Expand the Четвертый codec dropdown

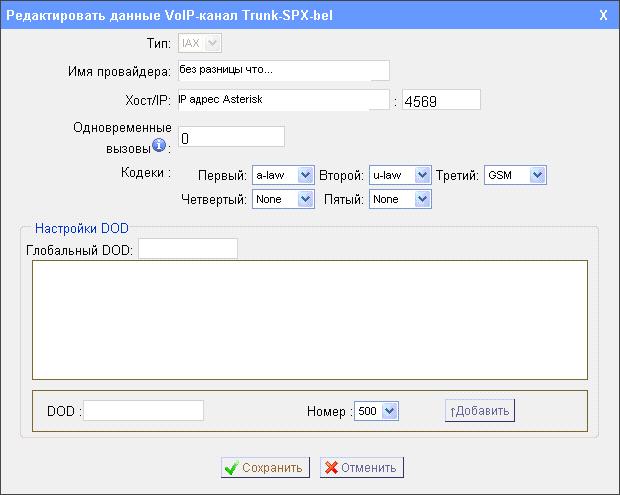pos(283,199)
